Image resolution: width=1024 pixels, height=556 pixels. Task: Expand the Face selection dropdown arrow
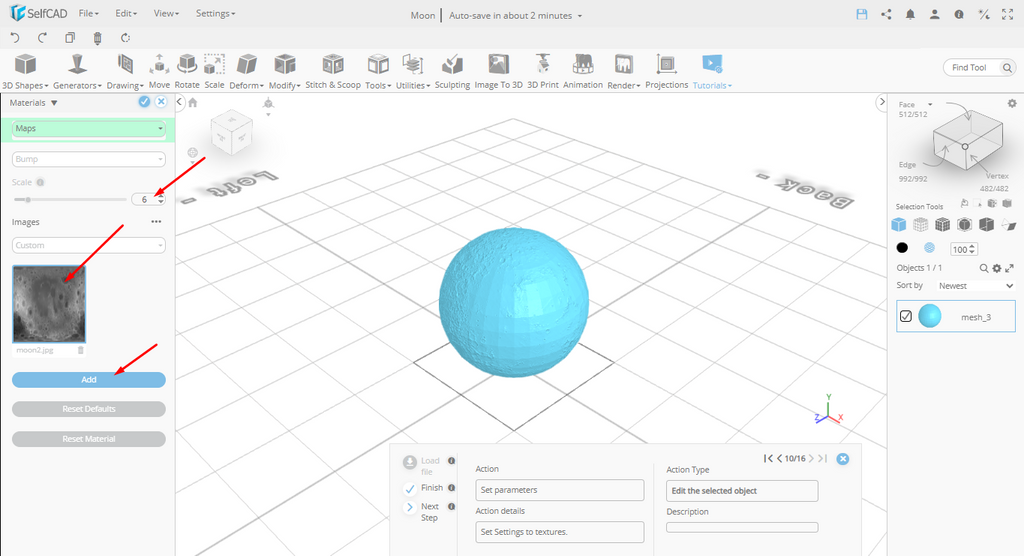930,105
